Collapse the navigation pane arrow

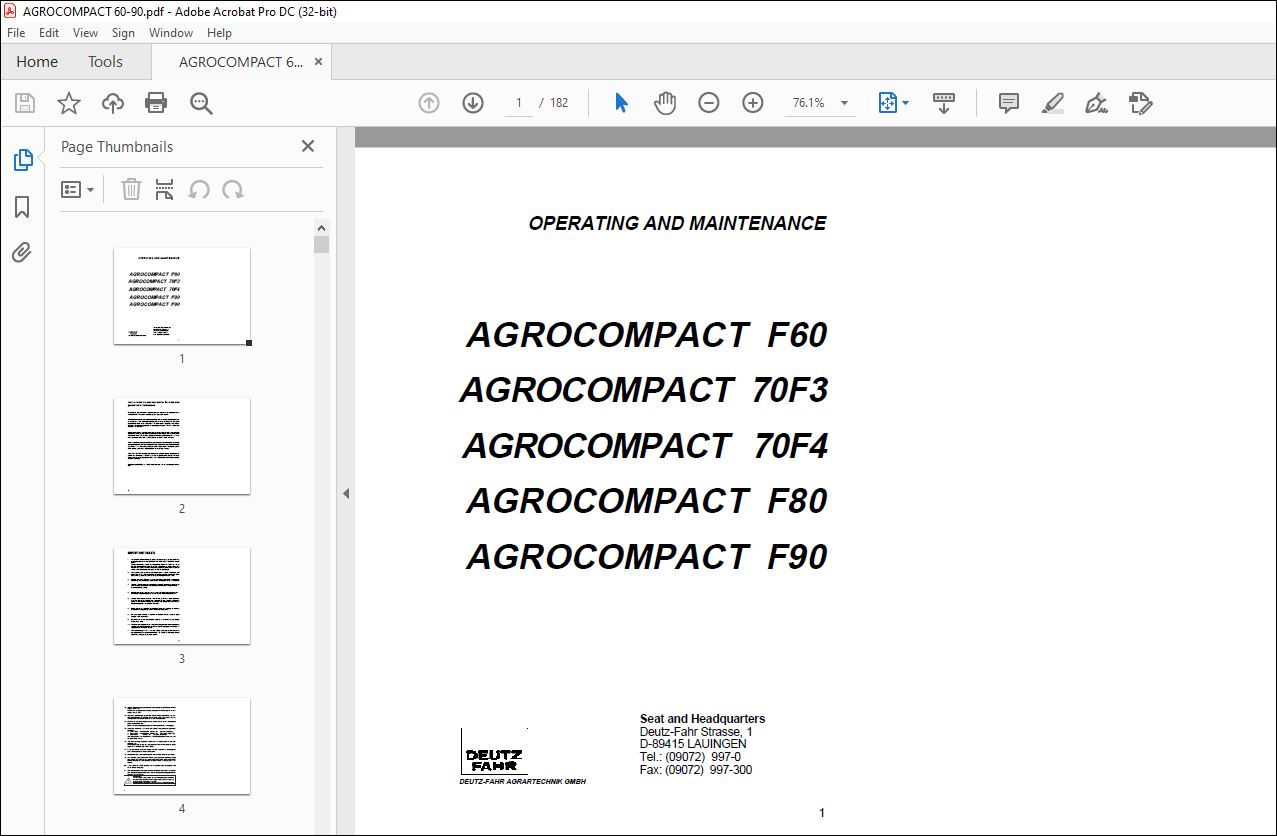coord(346,493)
